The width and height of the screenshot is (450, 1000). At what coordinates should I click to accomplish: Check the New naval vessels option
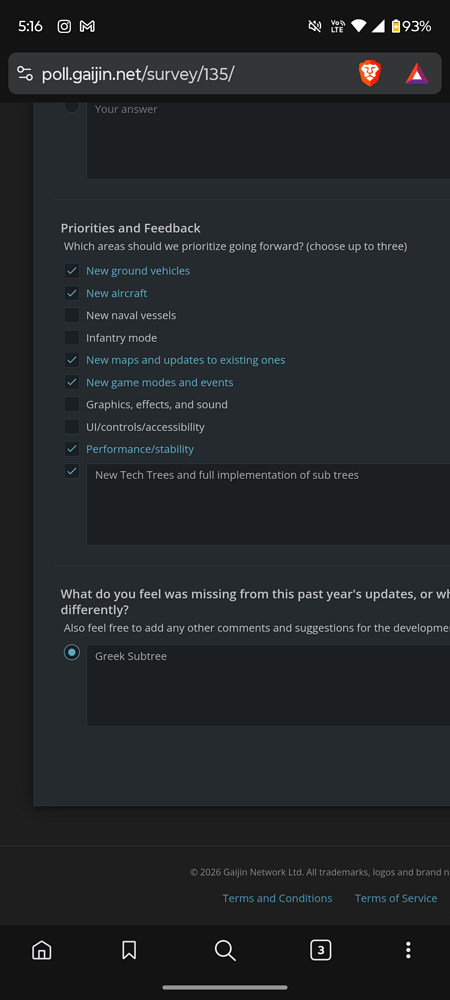coord(72,315)
